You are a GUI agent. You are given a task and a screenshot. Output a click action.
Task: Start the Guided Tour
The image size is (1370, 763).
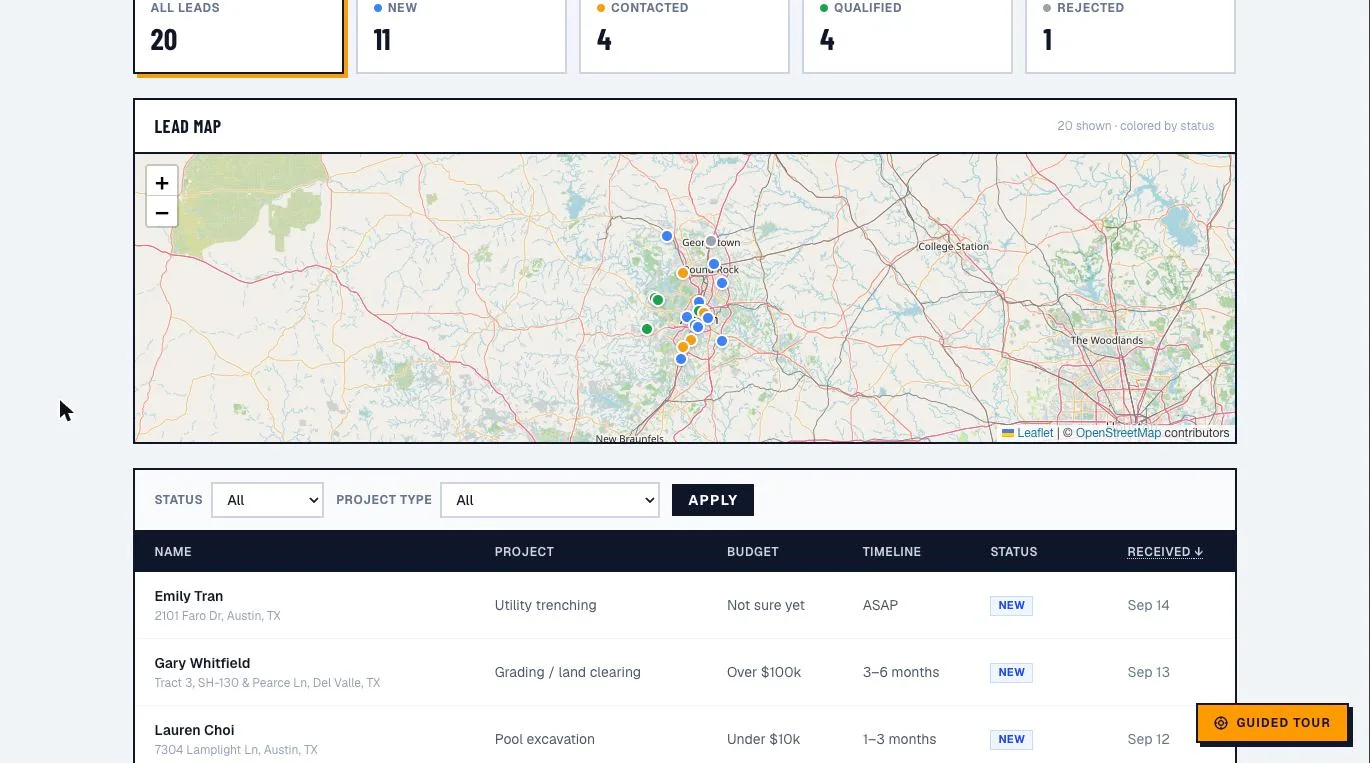[1273, 723]
